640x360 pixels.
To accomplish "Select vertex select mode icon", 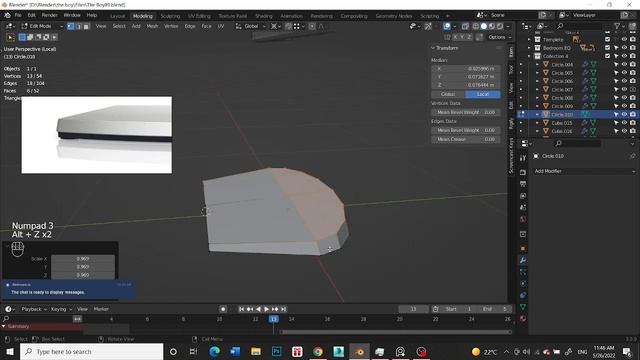I will tap(71, 26).
